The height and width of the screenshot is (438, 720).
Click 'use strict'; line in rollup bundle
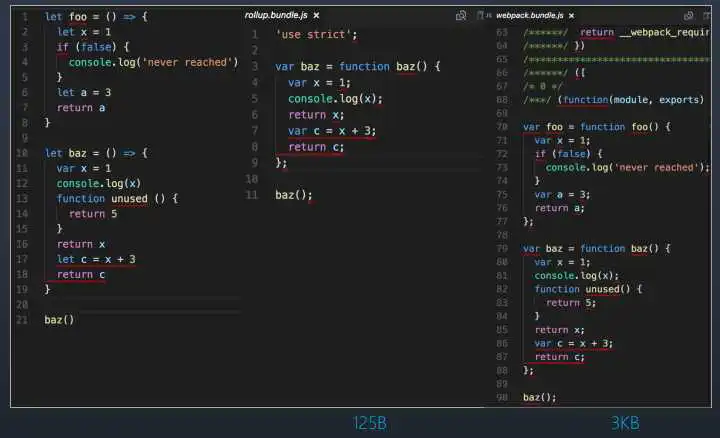316,34
